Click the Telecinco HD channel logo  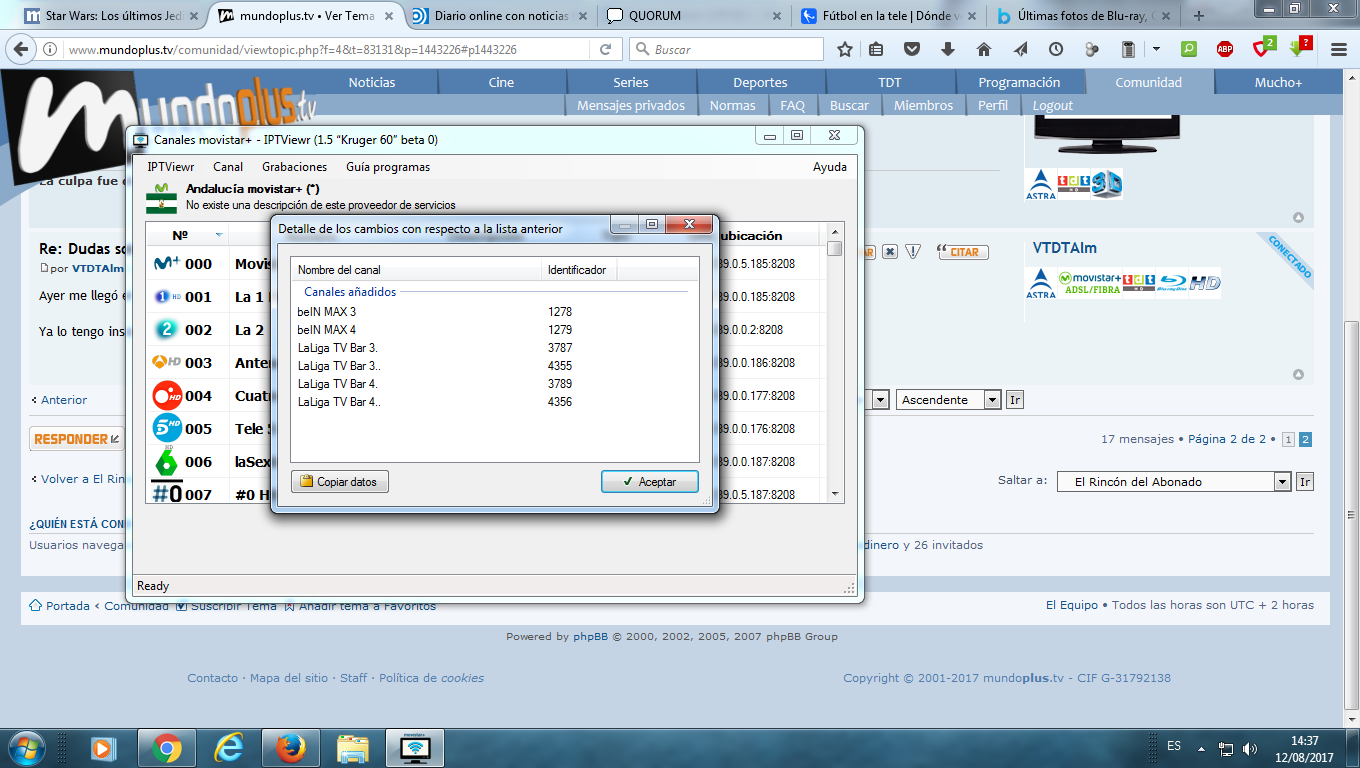(x=166, y=428)
